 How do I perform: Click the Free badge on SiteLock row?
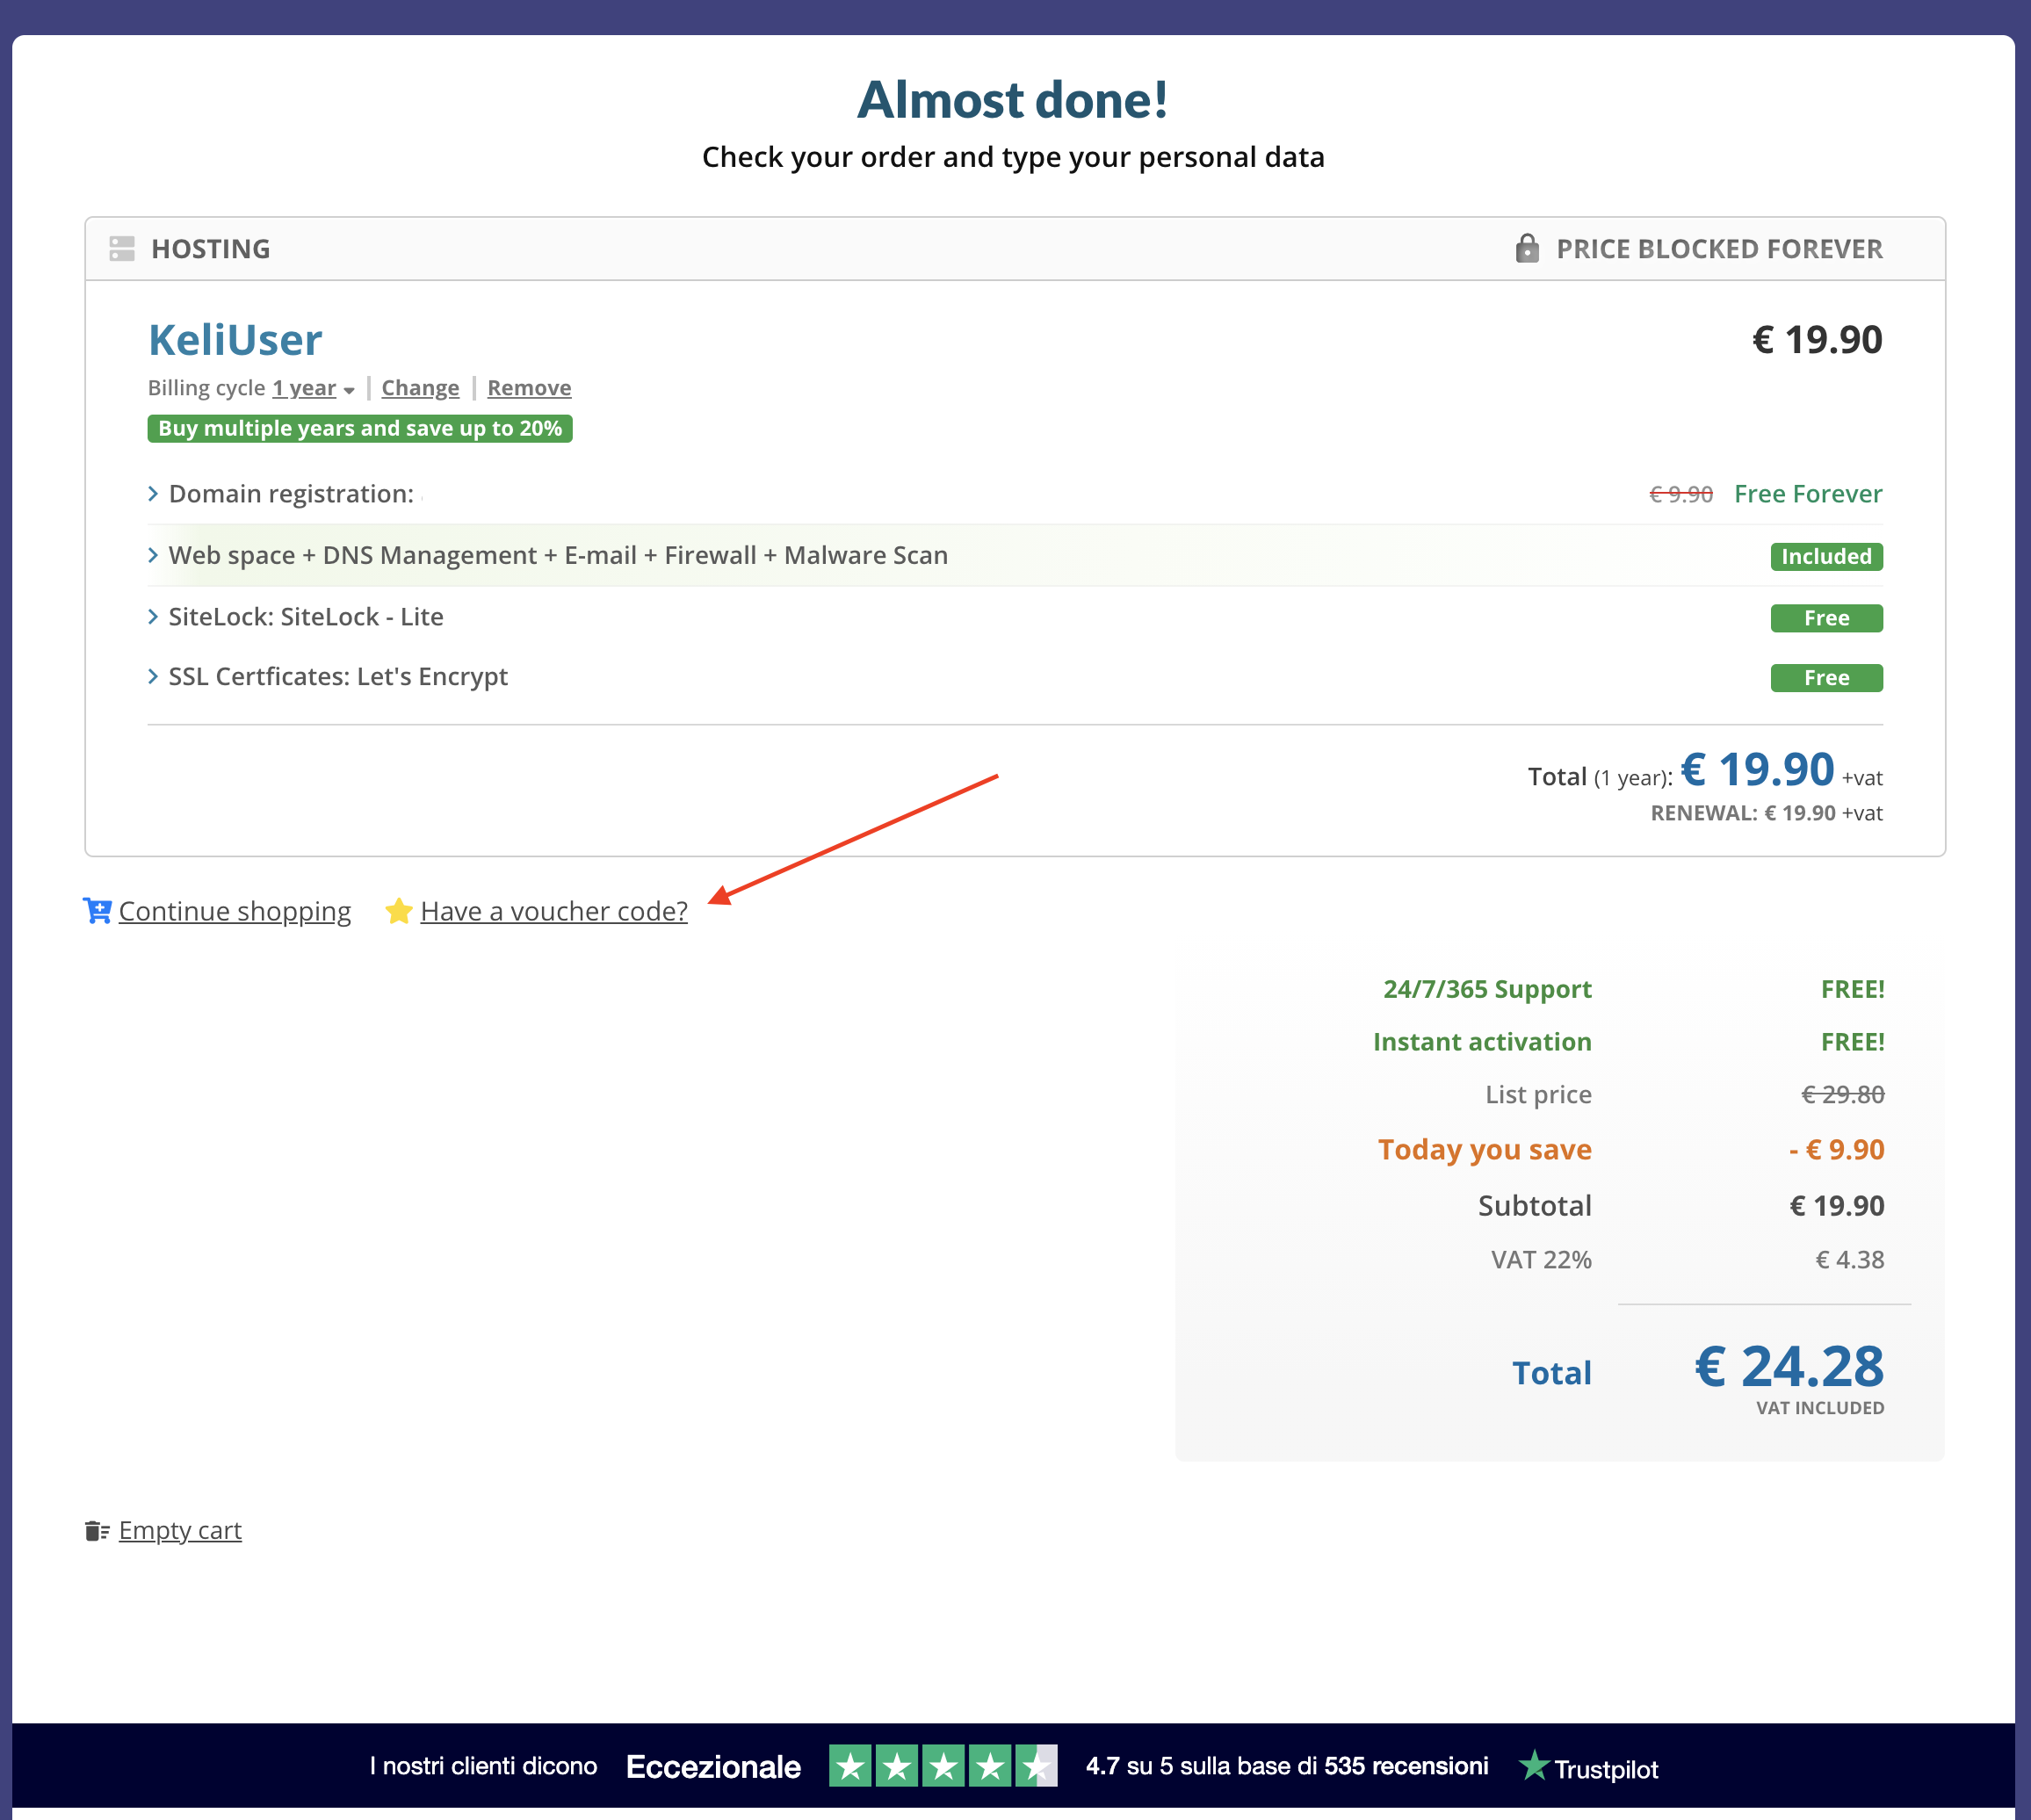click(x=1826, y=619)
